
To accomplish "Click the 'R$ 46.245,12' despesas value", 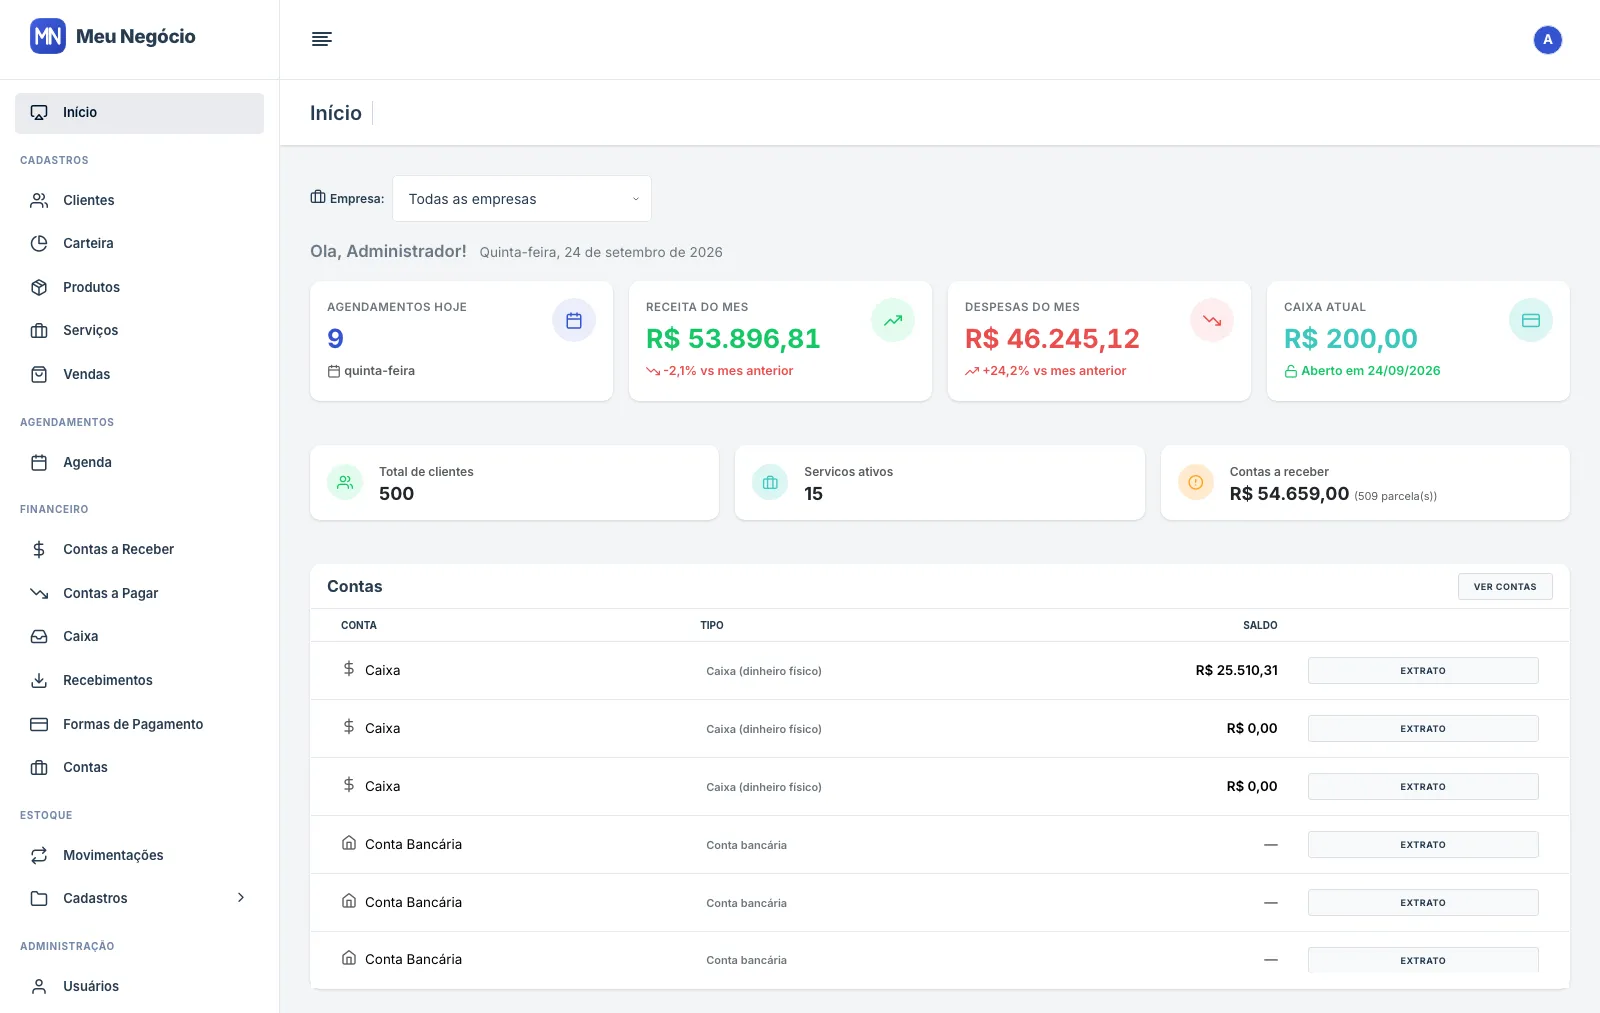I will tap(1052, 339).
